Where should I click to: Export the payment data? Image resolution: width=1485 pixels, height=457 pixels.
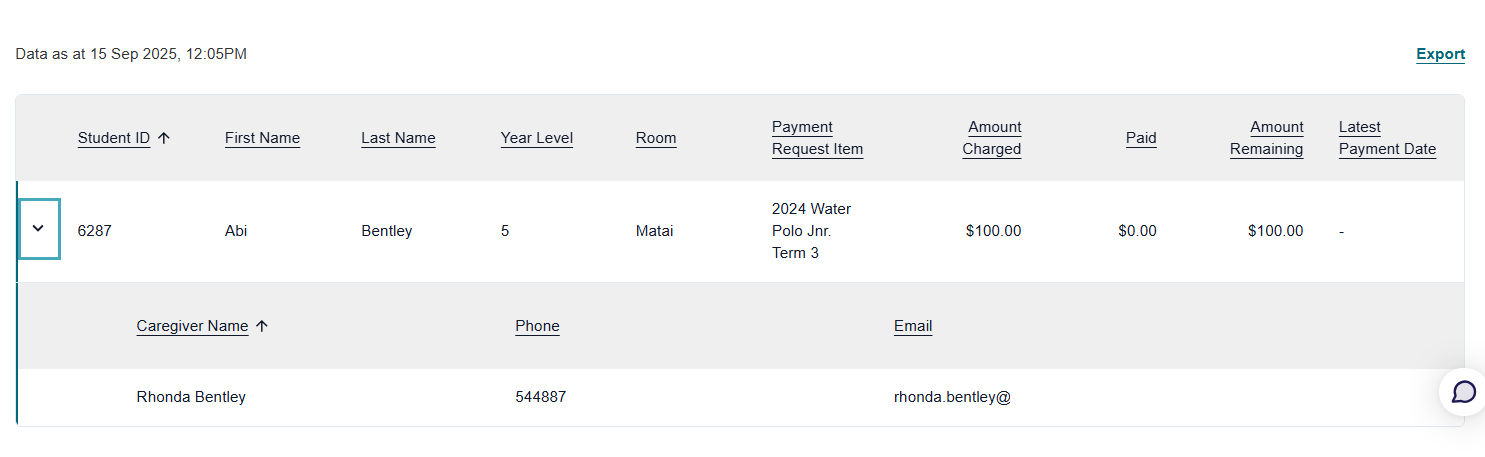click(1441, 54)
